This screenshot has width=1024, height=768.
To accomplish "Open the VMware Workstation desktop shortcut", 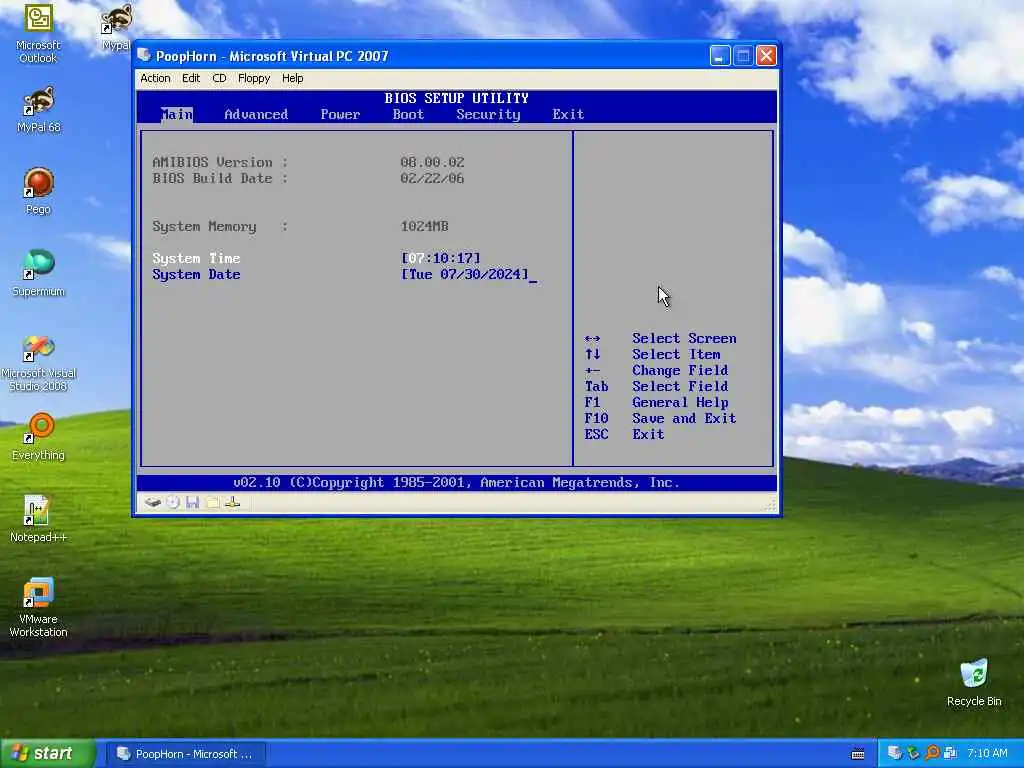I will coord(38,607).
